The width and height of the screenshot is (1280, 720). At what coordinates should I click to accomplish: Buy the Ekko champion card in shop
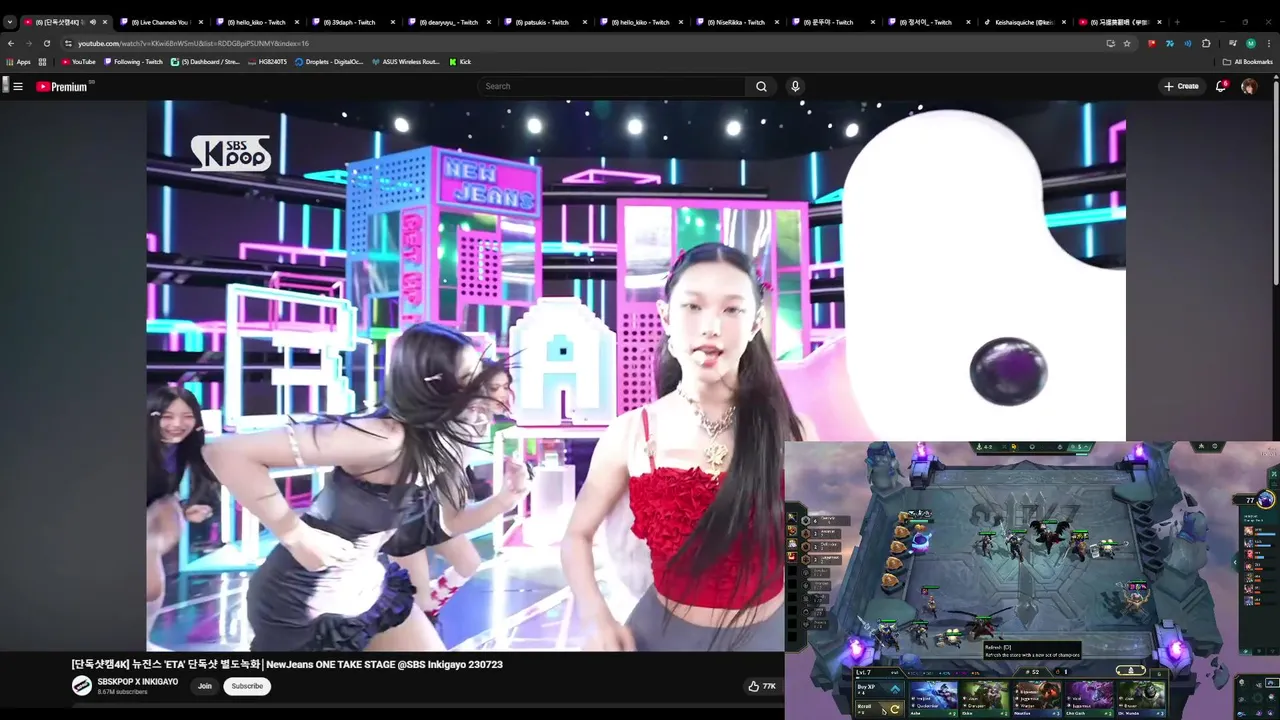[x=983, y=698]
